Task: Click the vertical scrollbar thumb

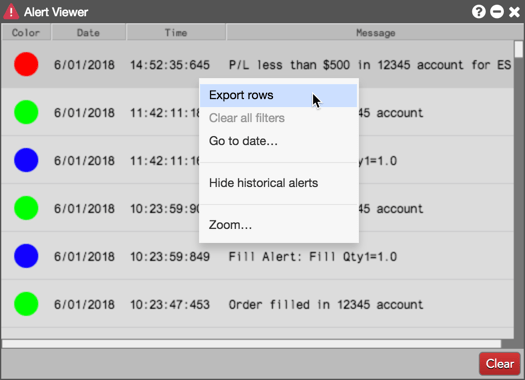Action: (x=519, y=49)
